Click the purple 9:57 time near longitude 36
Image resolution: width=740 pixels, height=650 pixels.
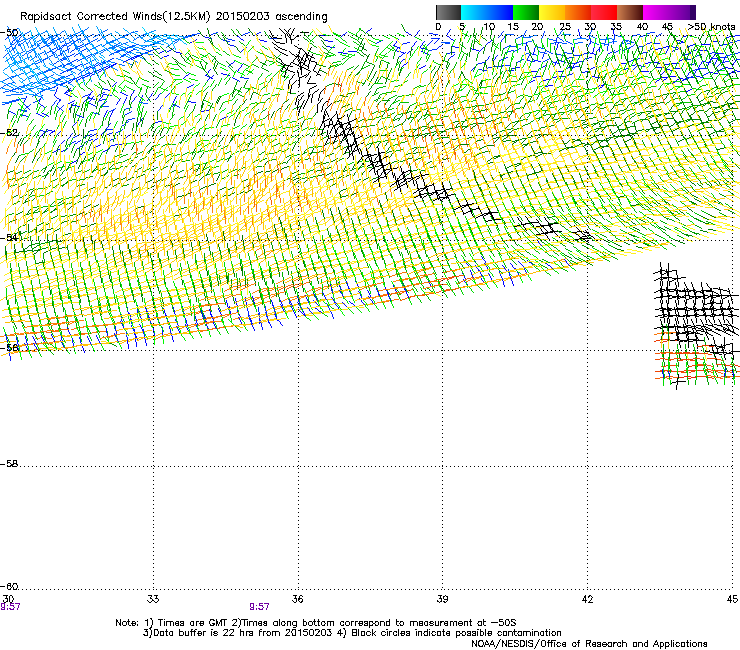coord(260,607)
